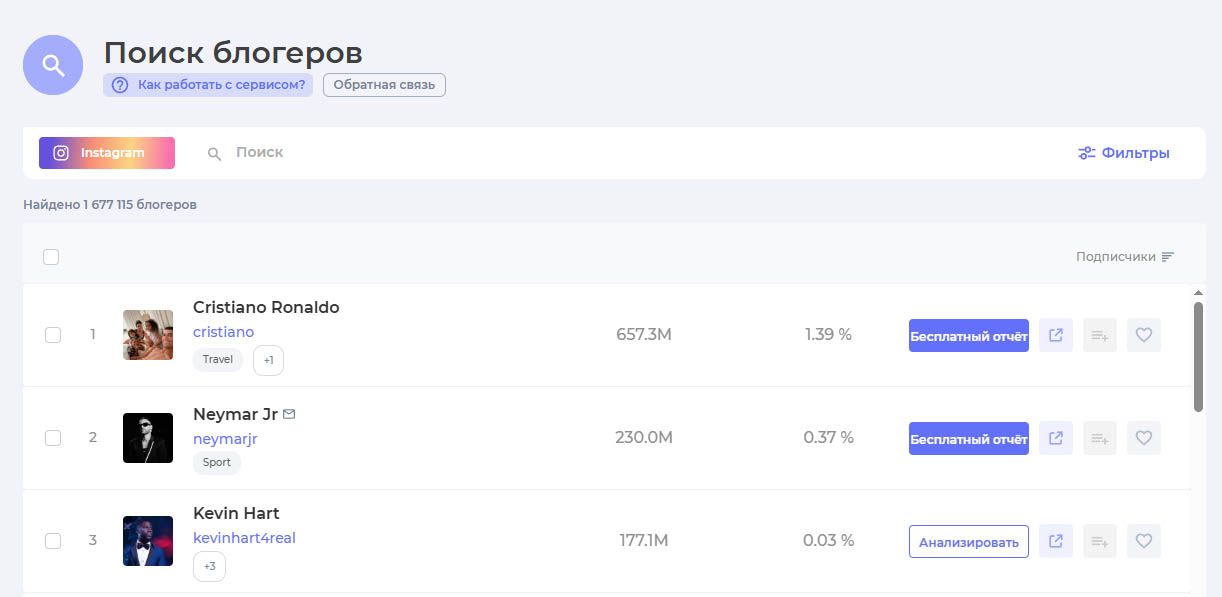1222x597 pixels.
Task: Open Neymar Jr's profile in a new tab icon
Action: 1056,439
